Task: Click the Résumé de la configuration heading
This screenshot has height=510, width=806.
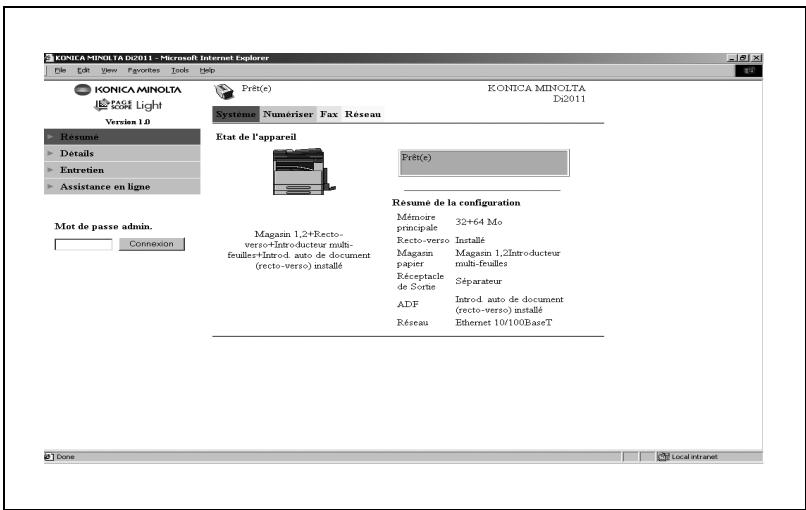Action: (x=456, y=203)
